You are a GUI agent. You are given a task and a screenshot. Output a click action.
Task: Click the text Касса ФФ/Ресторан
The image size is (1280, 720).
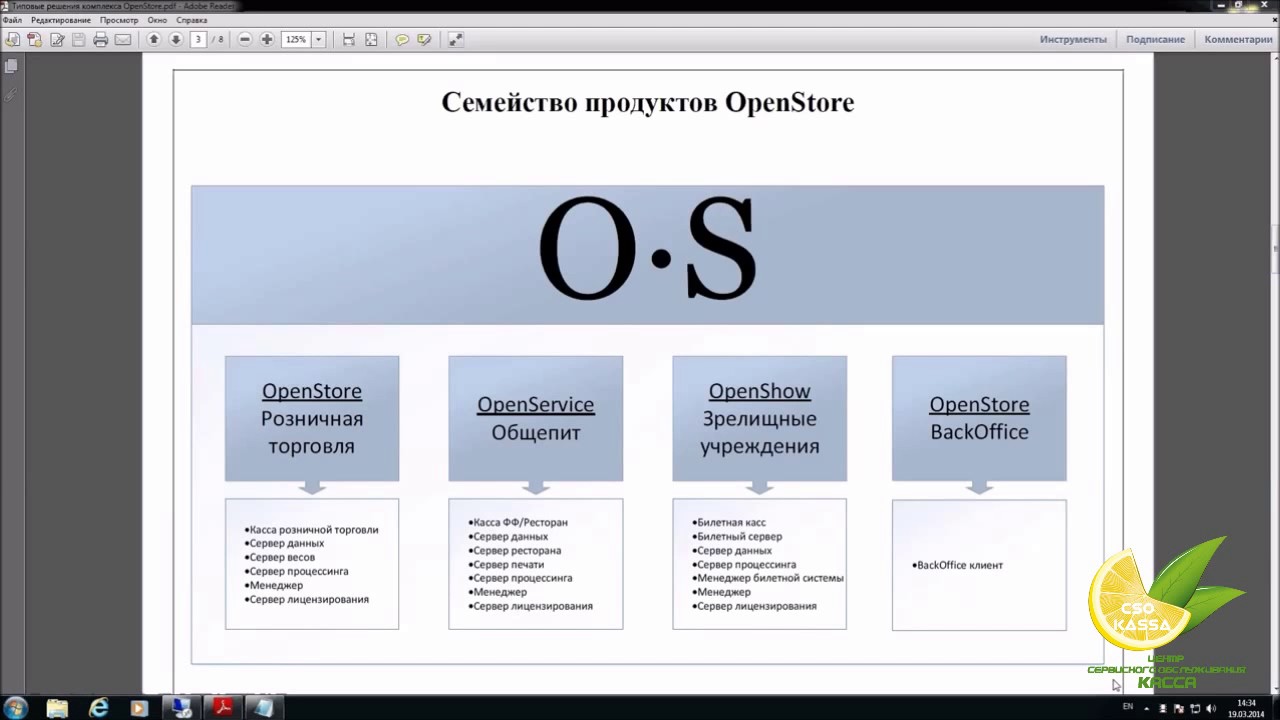(x=520, y=522)
